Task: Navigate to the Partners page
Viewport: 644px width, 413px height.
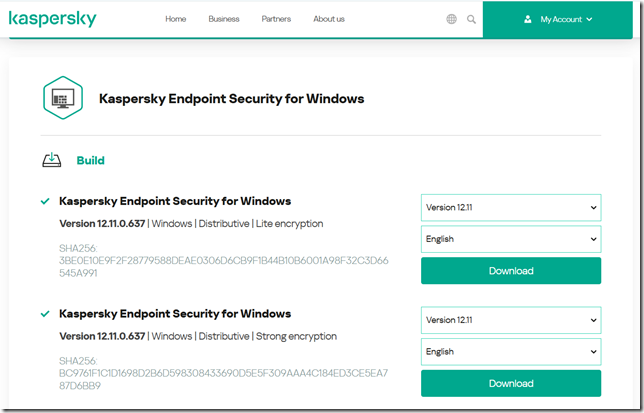Action: [276, 19]
